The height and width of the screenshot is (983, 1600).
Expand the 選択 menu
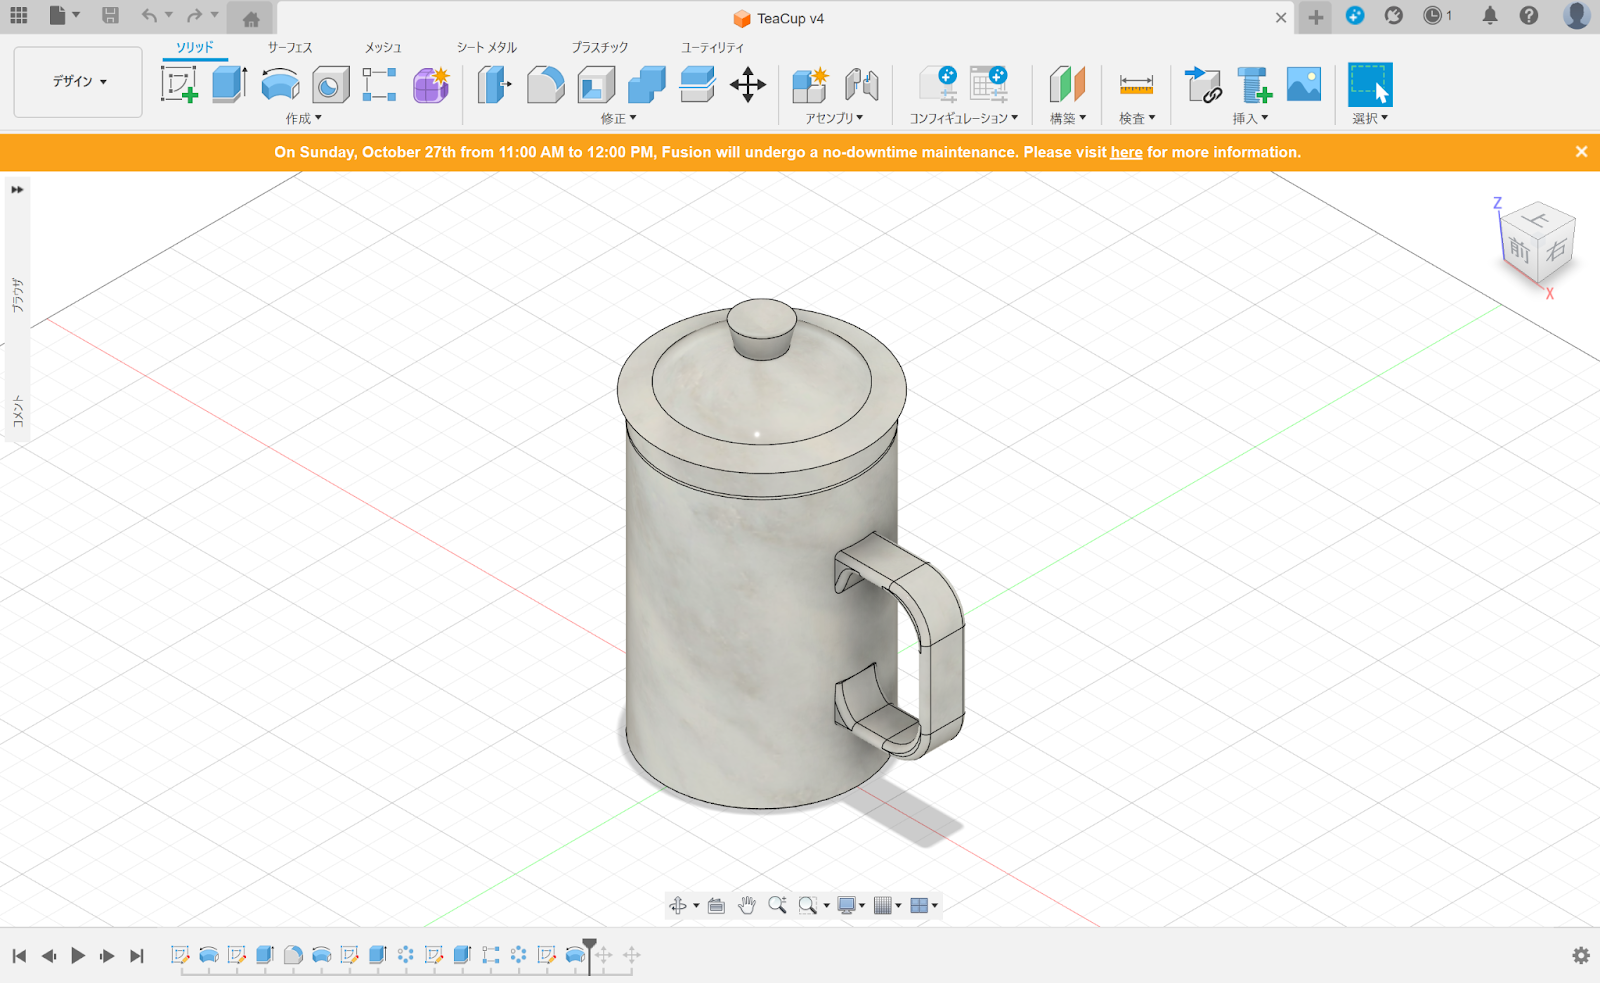point(1370,118)
